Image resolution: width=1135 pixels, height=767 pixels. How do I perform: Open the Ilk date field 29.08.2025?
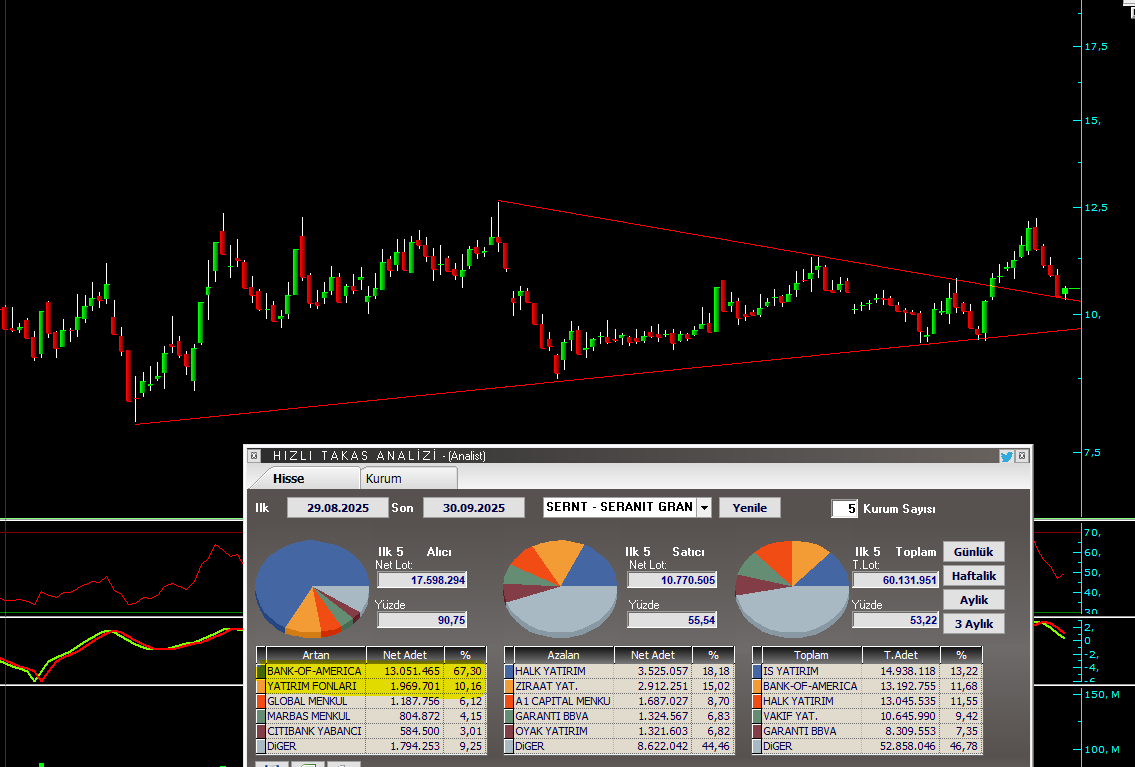(x=337, y=507)
